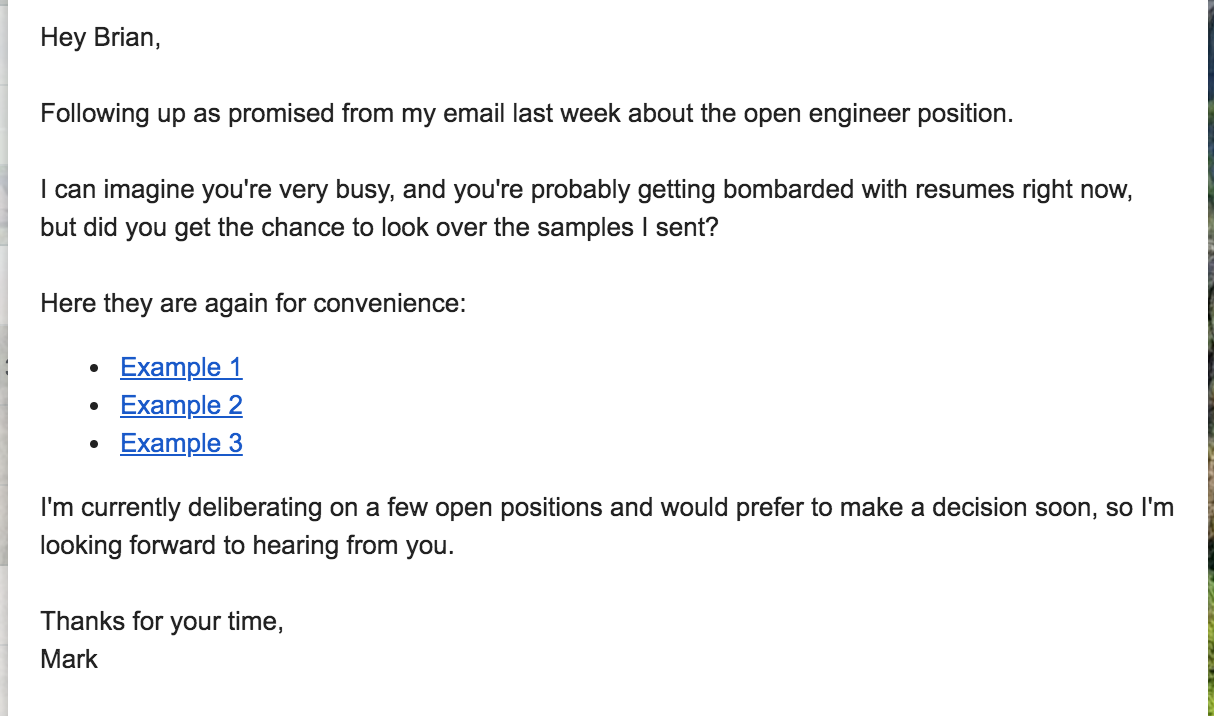Click the bullet point before Example 2
Viewport: 1214px width, 716px height.
[94, 407]
